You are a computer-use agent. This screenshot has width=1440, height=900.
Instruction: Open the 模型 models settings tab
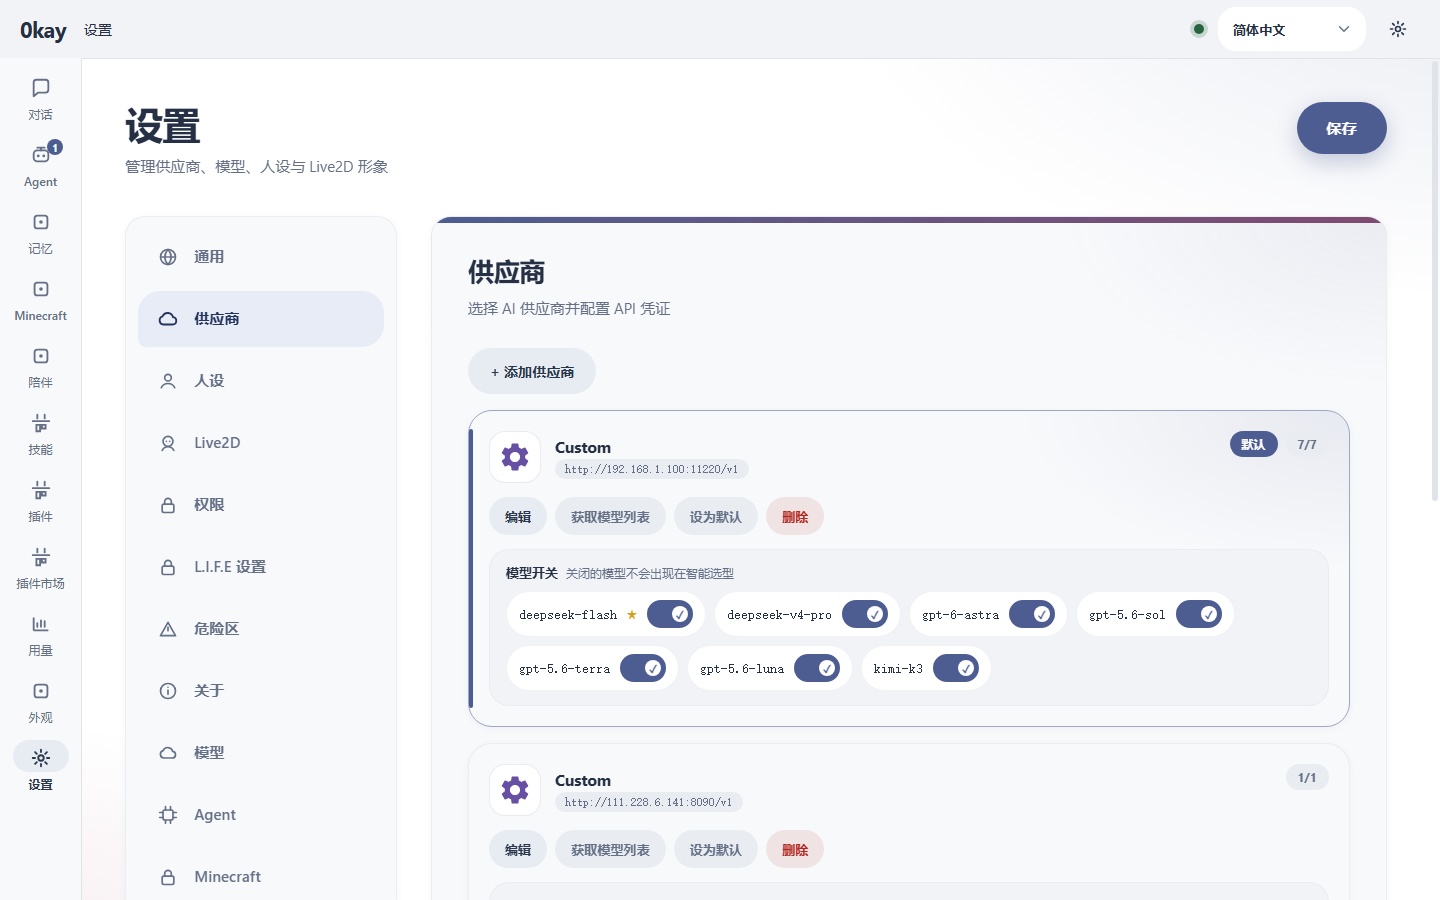click(261, 753)
